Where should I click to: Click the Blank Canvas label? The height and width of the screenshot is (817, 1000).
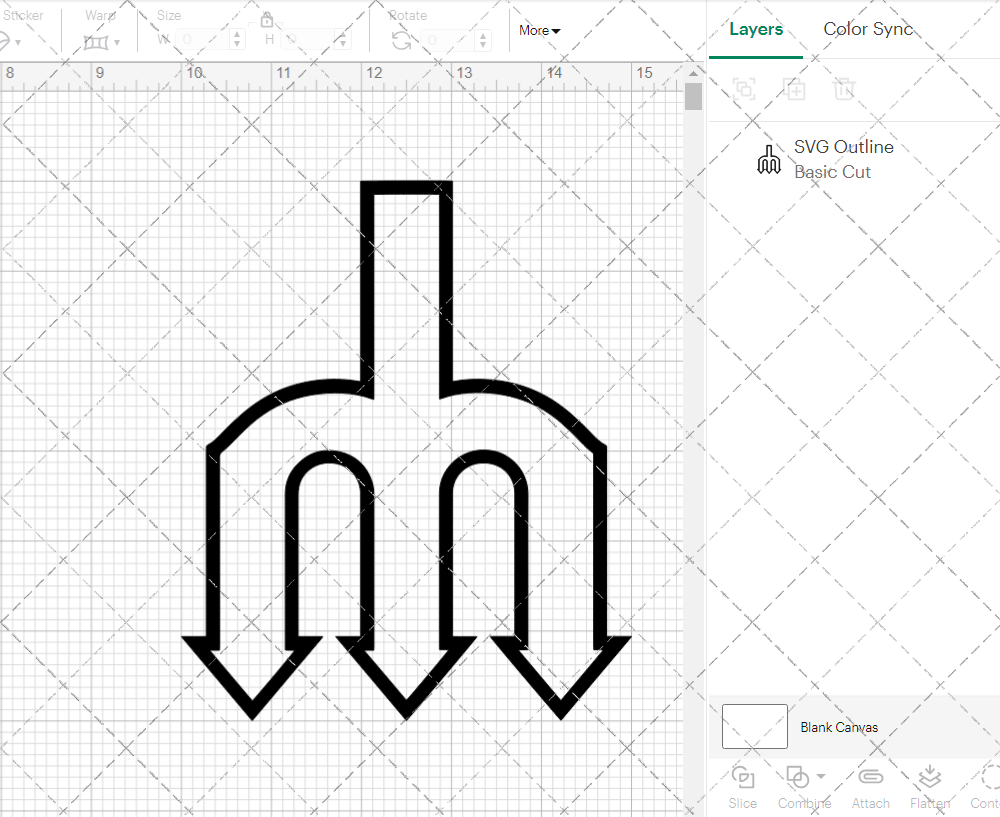(x=839, y=727)
